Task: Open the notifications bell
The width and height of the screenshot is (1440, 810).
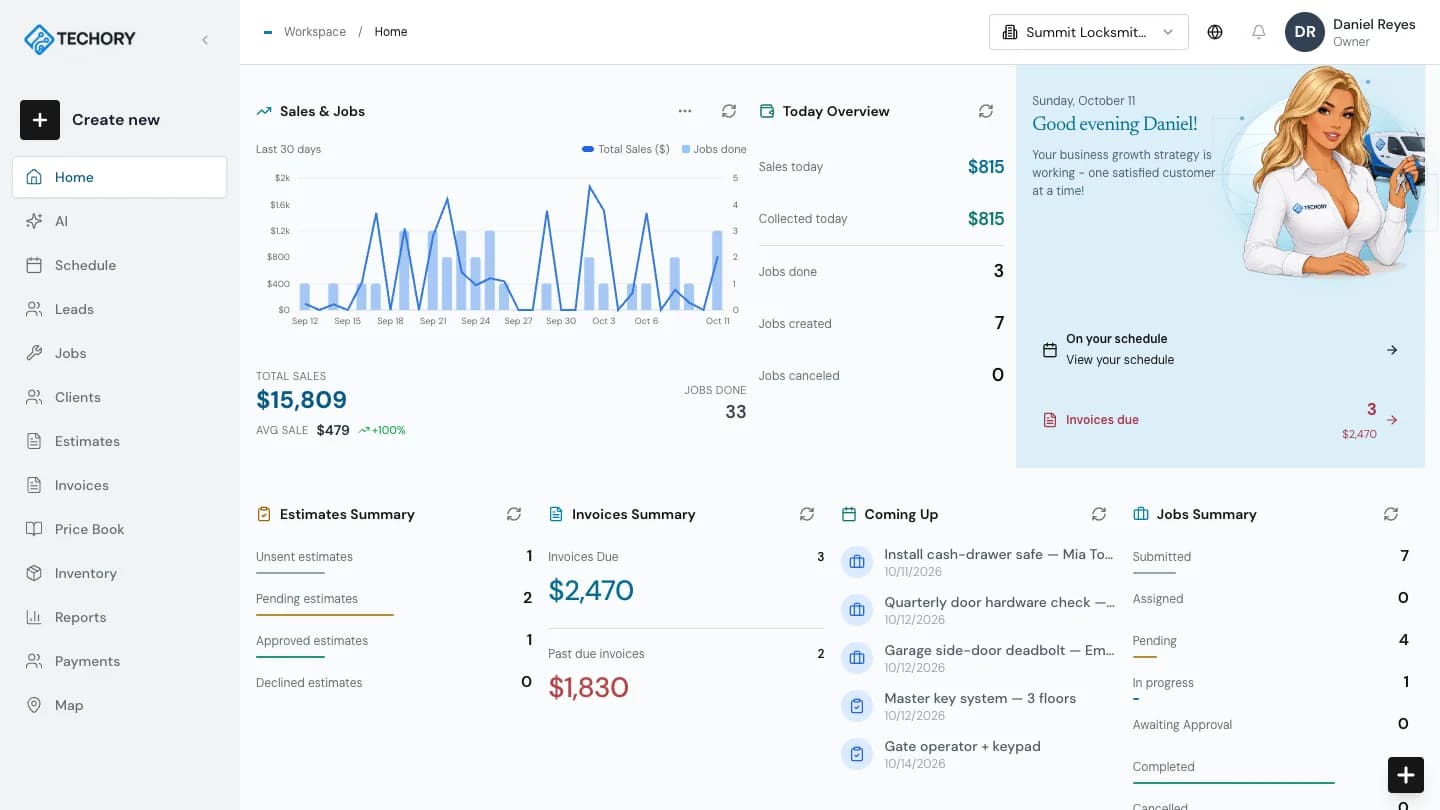Action: [x=1259, y=32]
